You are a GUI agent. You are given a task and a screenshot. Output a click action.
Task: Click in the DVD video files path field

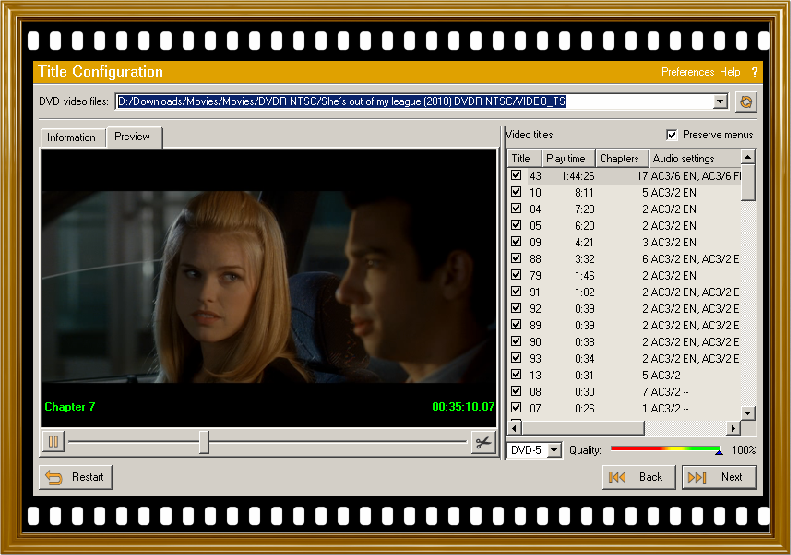tap(415, 101)
